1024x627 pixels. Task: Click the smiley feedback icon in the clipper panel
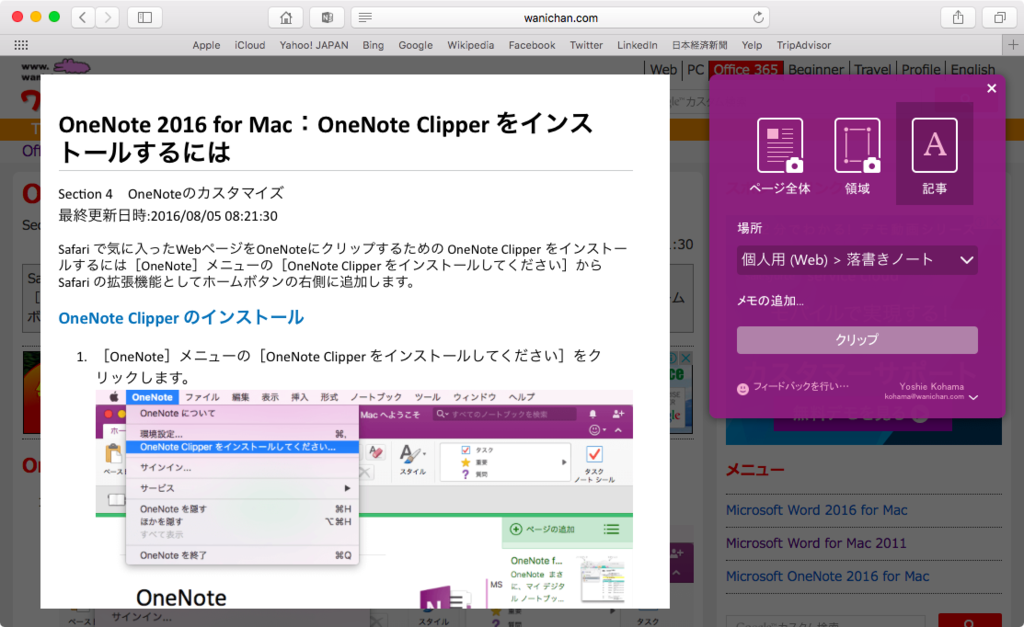point(741,386)
